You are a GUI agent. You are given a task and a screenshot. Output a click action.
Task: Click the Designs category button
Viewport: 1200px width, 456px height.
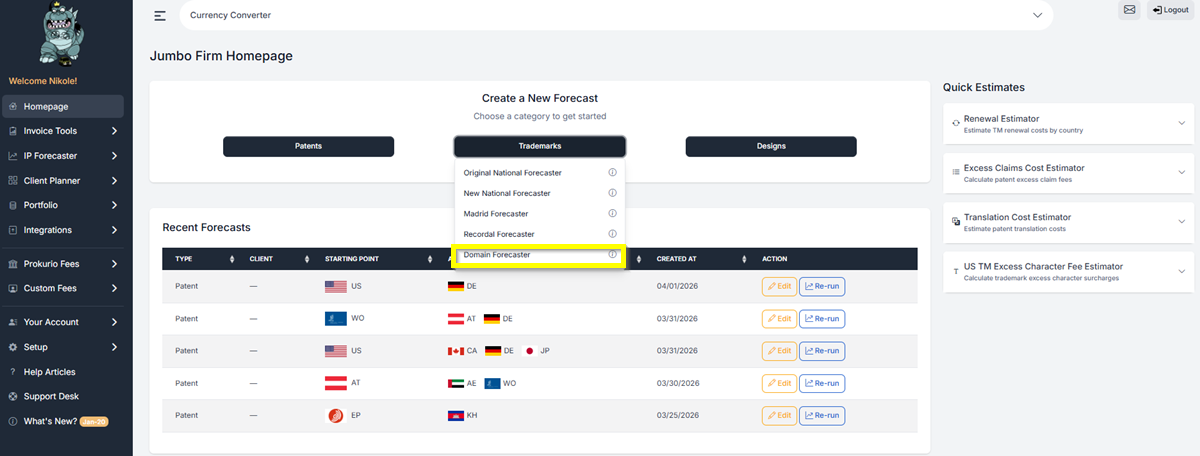click(x=771, y=146)
